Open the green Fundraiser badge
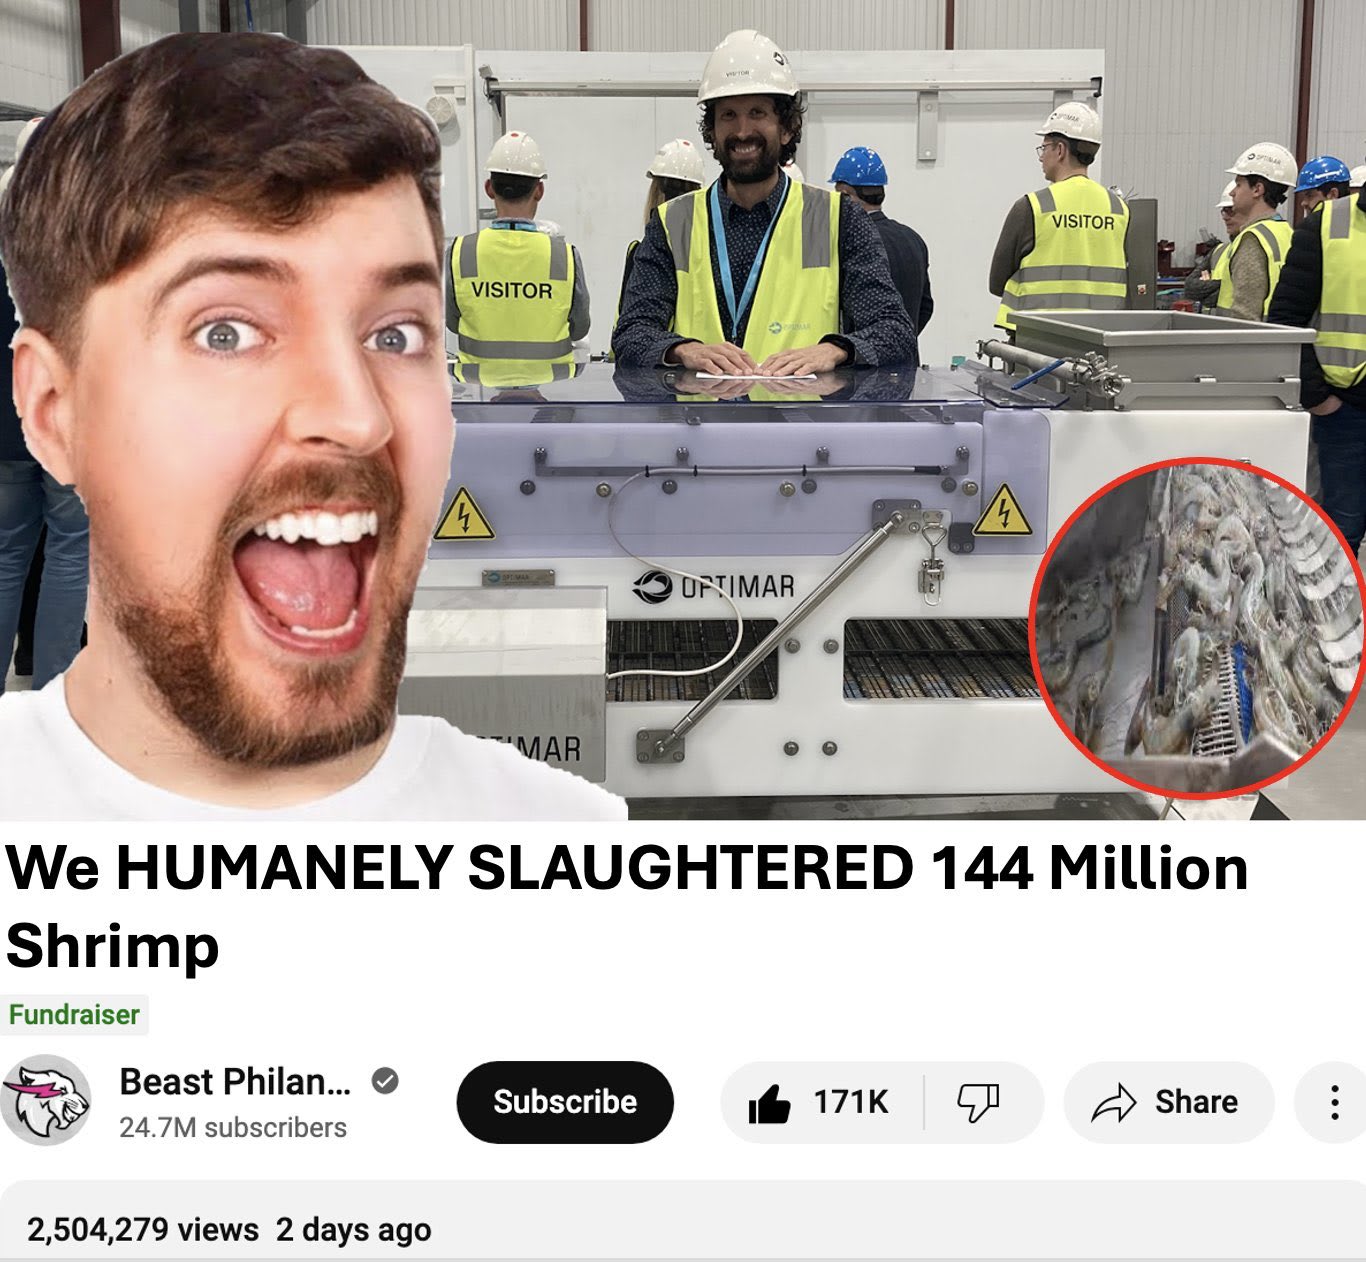Screen dimensions: 1366x1262 pyautogui.click(x=74, y=1014)
